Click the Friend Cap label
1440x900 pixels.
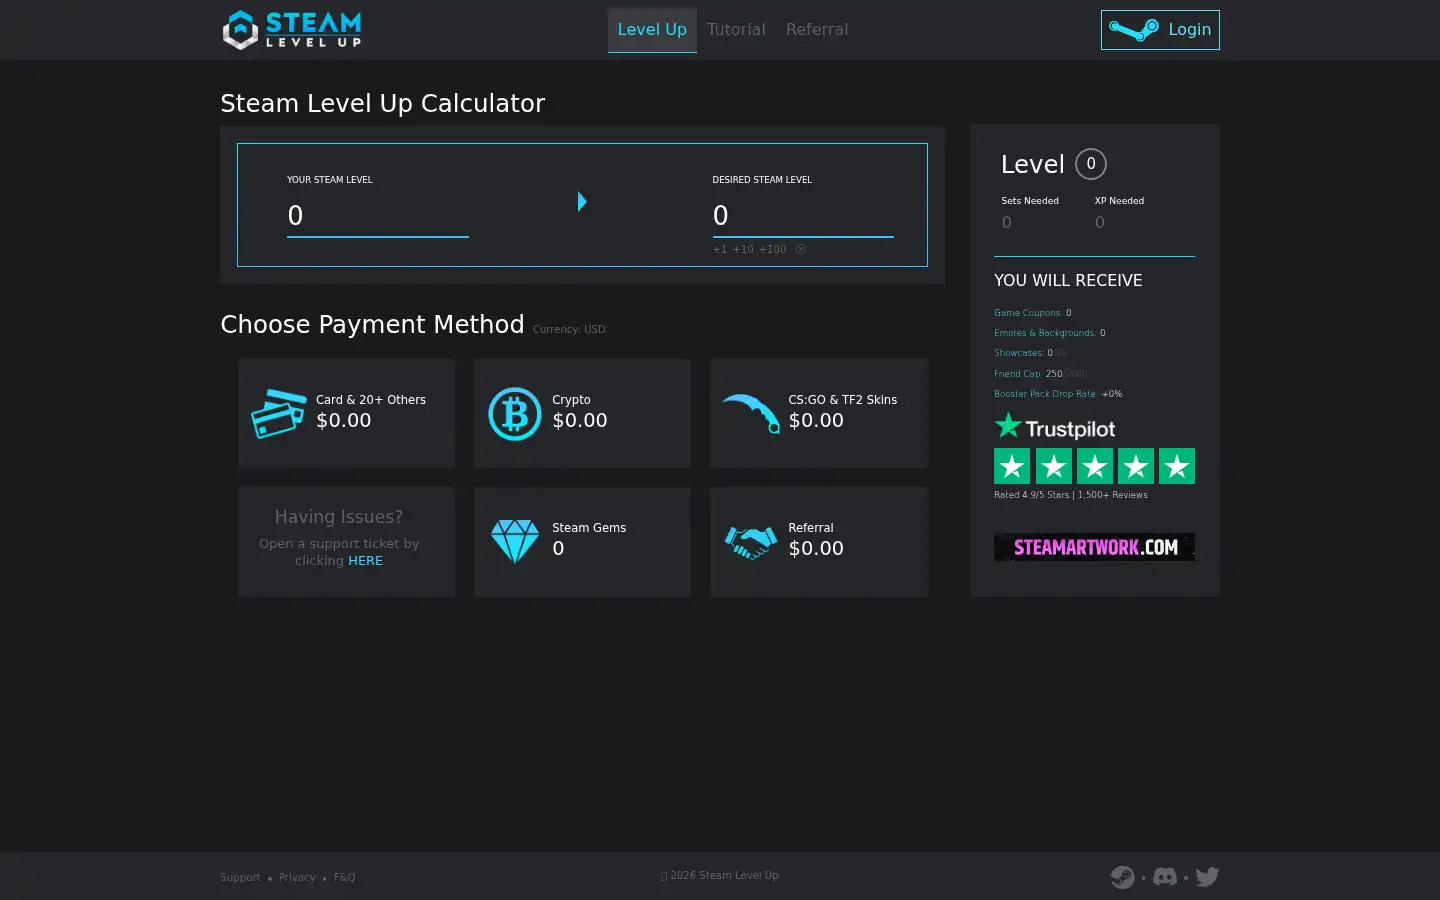point(1018,374)
